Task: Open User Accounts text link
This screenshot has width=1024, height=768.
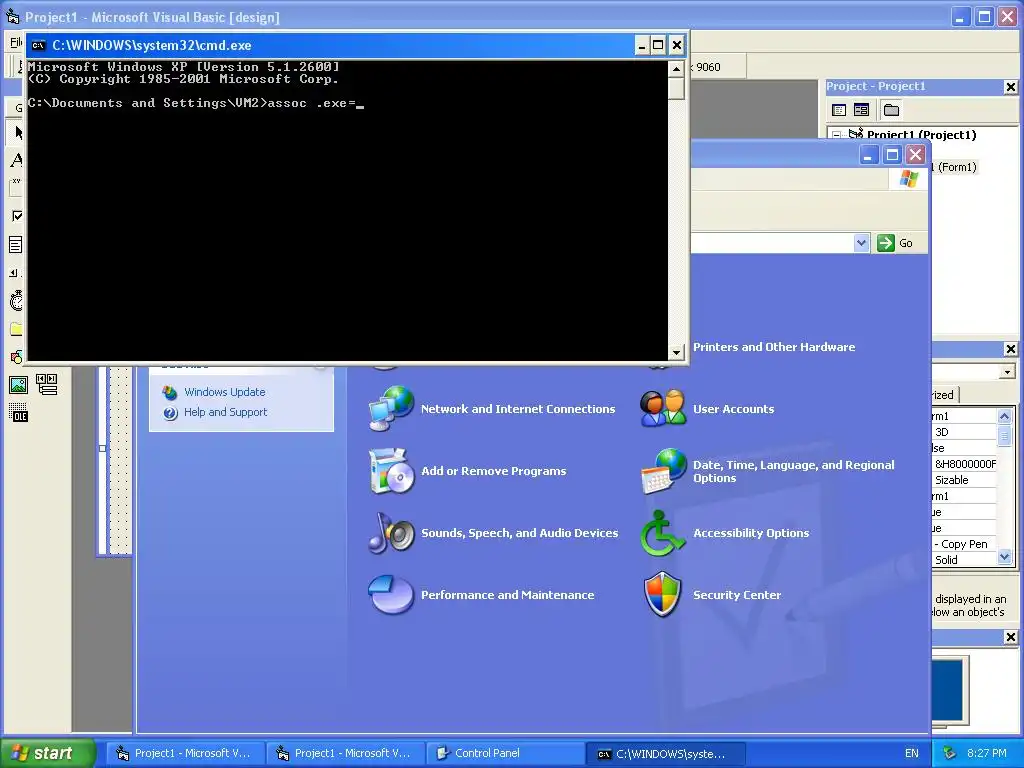Action: 733,409
